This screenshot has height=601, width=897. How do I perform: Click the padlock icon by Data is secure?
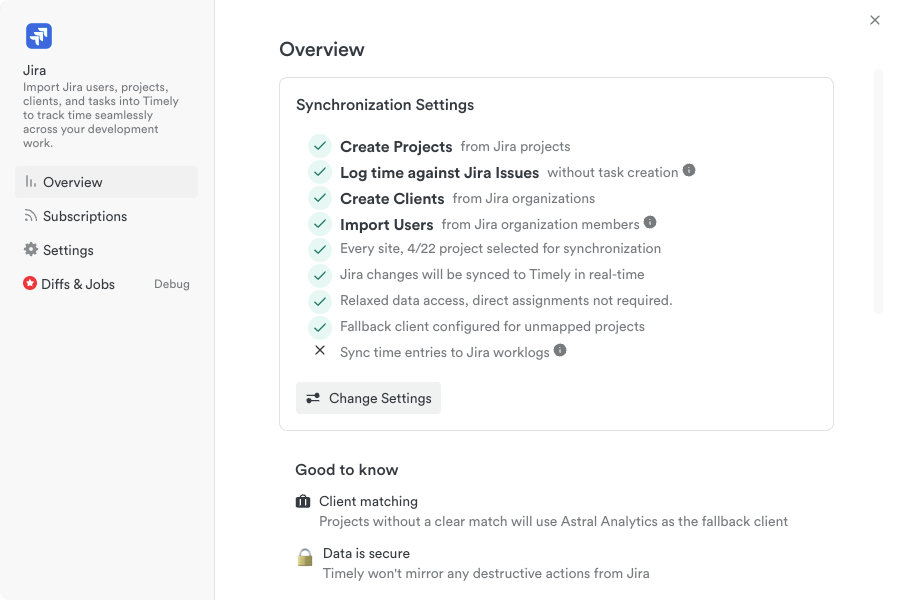(305, 556)
